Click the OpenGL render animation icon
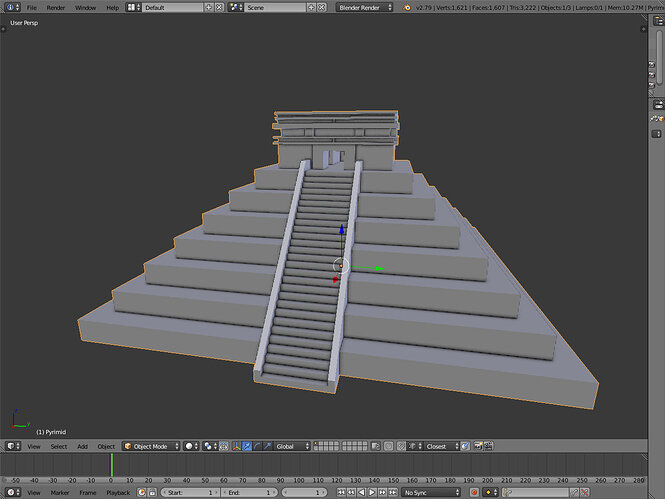665x499 pixels. 489,446
